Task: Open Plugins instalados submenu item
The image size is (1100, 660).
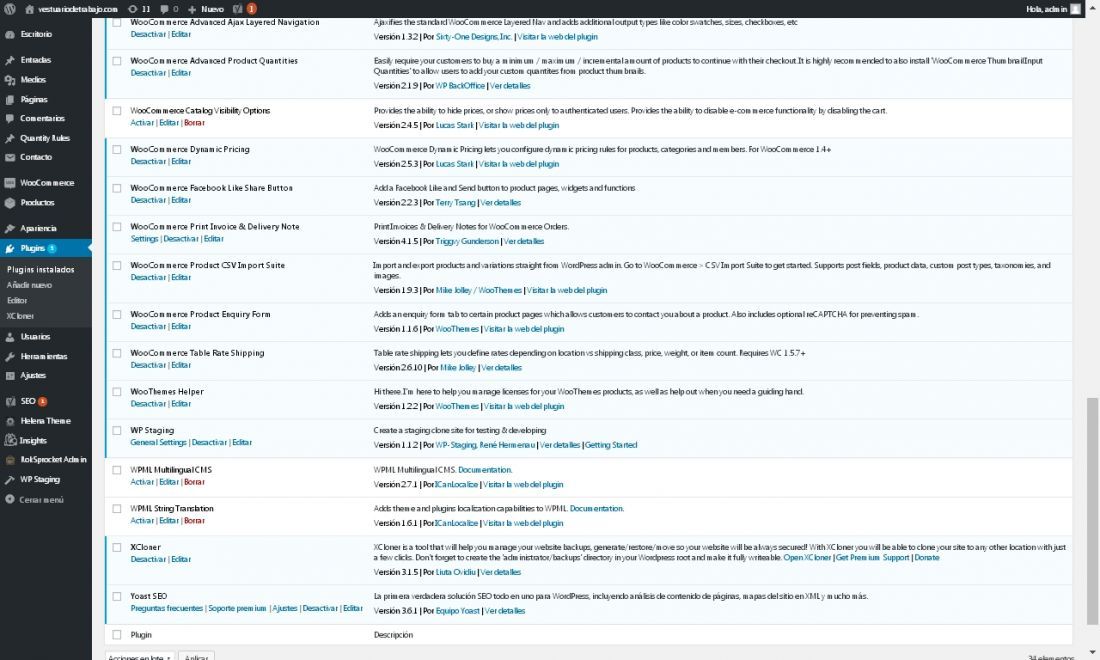Action: coord(40,269)
